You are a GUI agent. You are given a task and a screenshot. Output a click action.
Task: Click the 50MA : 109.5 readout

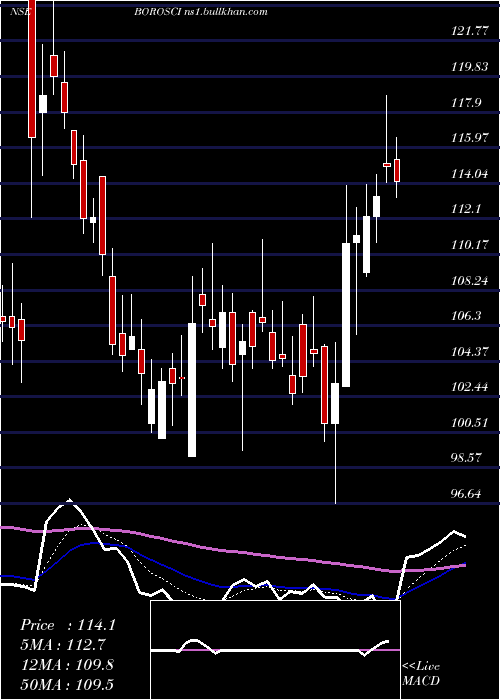click(67, 685)
